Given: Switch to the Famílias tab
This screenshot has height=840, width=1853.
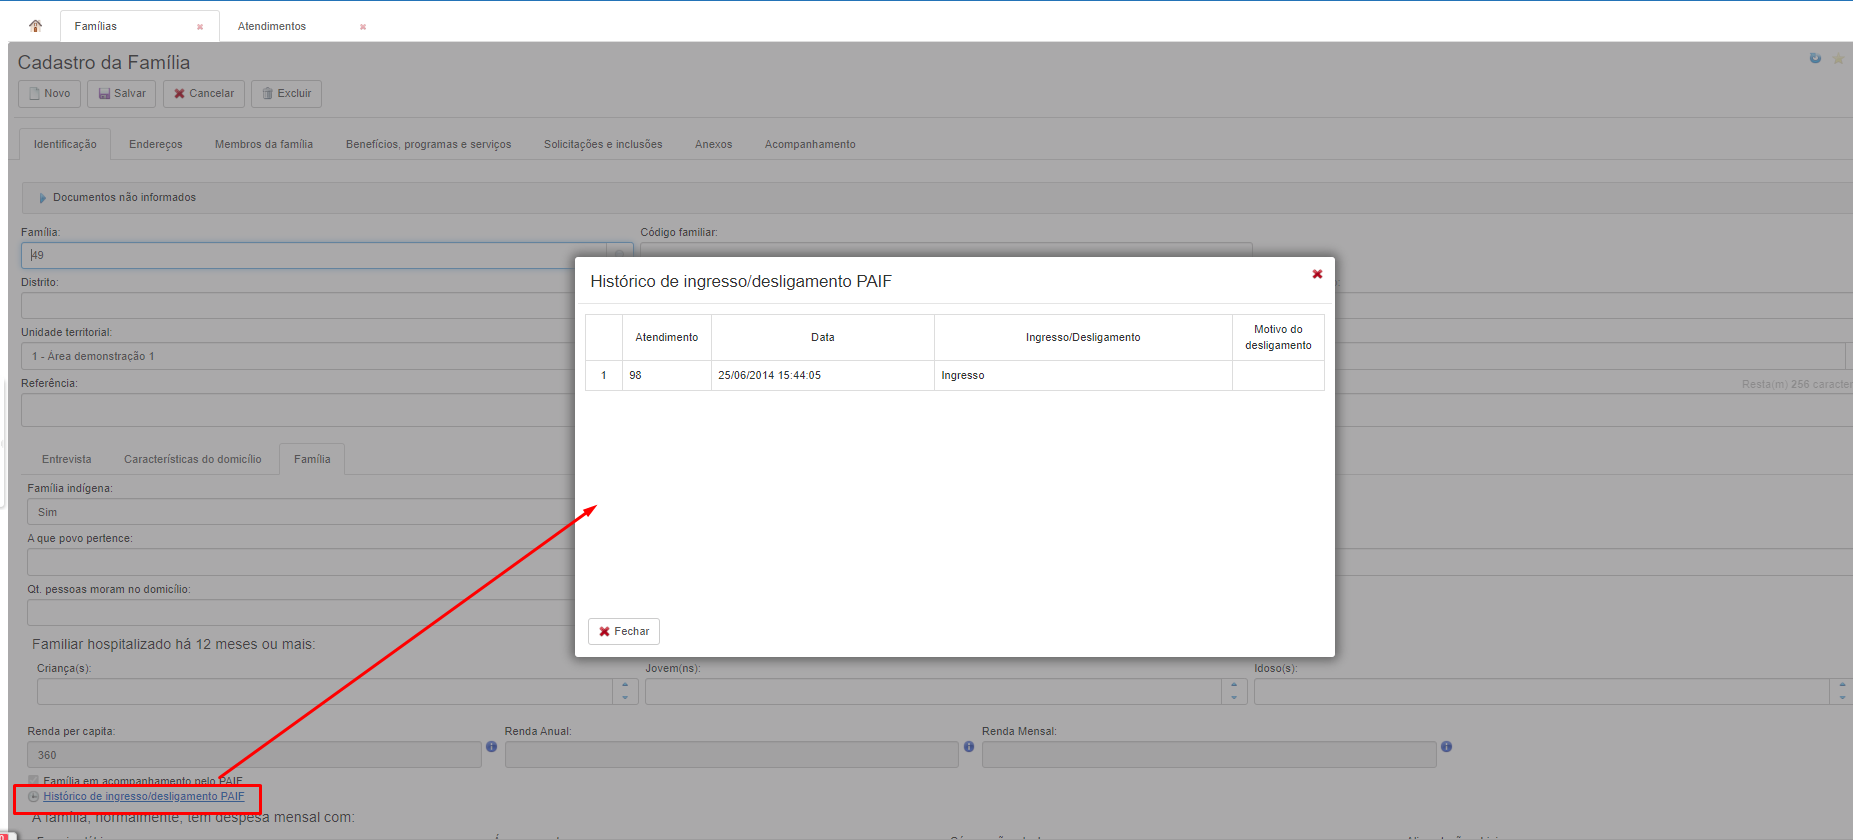Looking at the screenshot, I should (x=96, y=26).
